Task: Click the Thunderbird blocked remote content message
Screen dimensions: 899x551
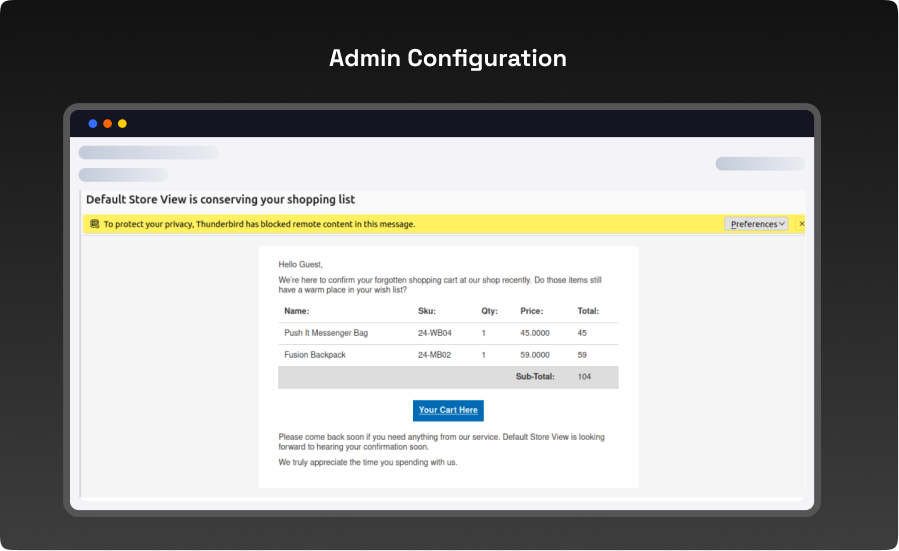Action: coord(259,224)
